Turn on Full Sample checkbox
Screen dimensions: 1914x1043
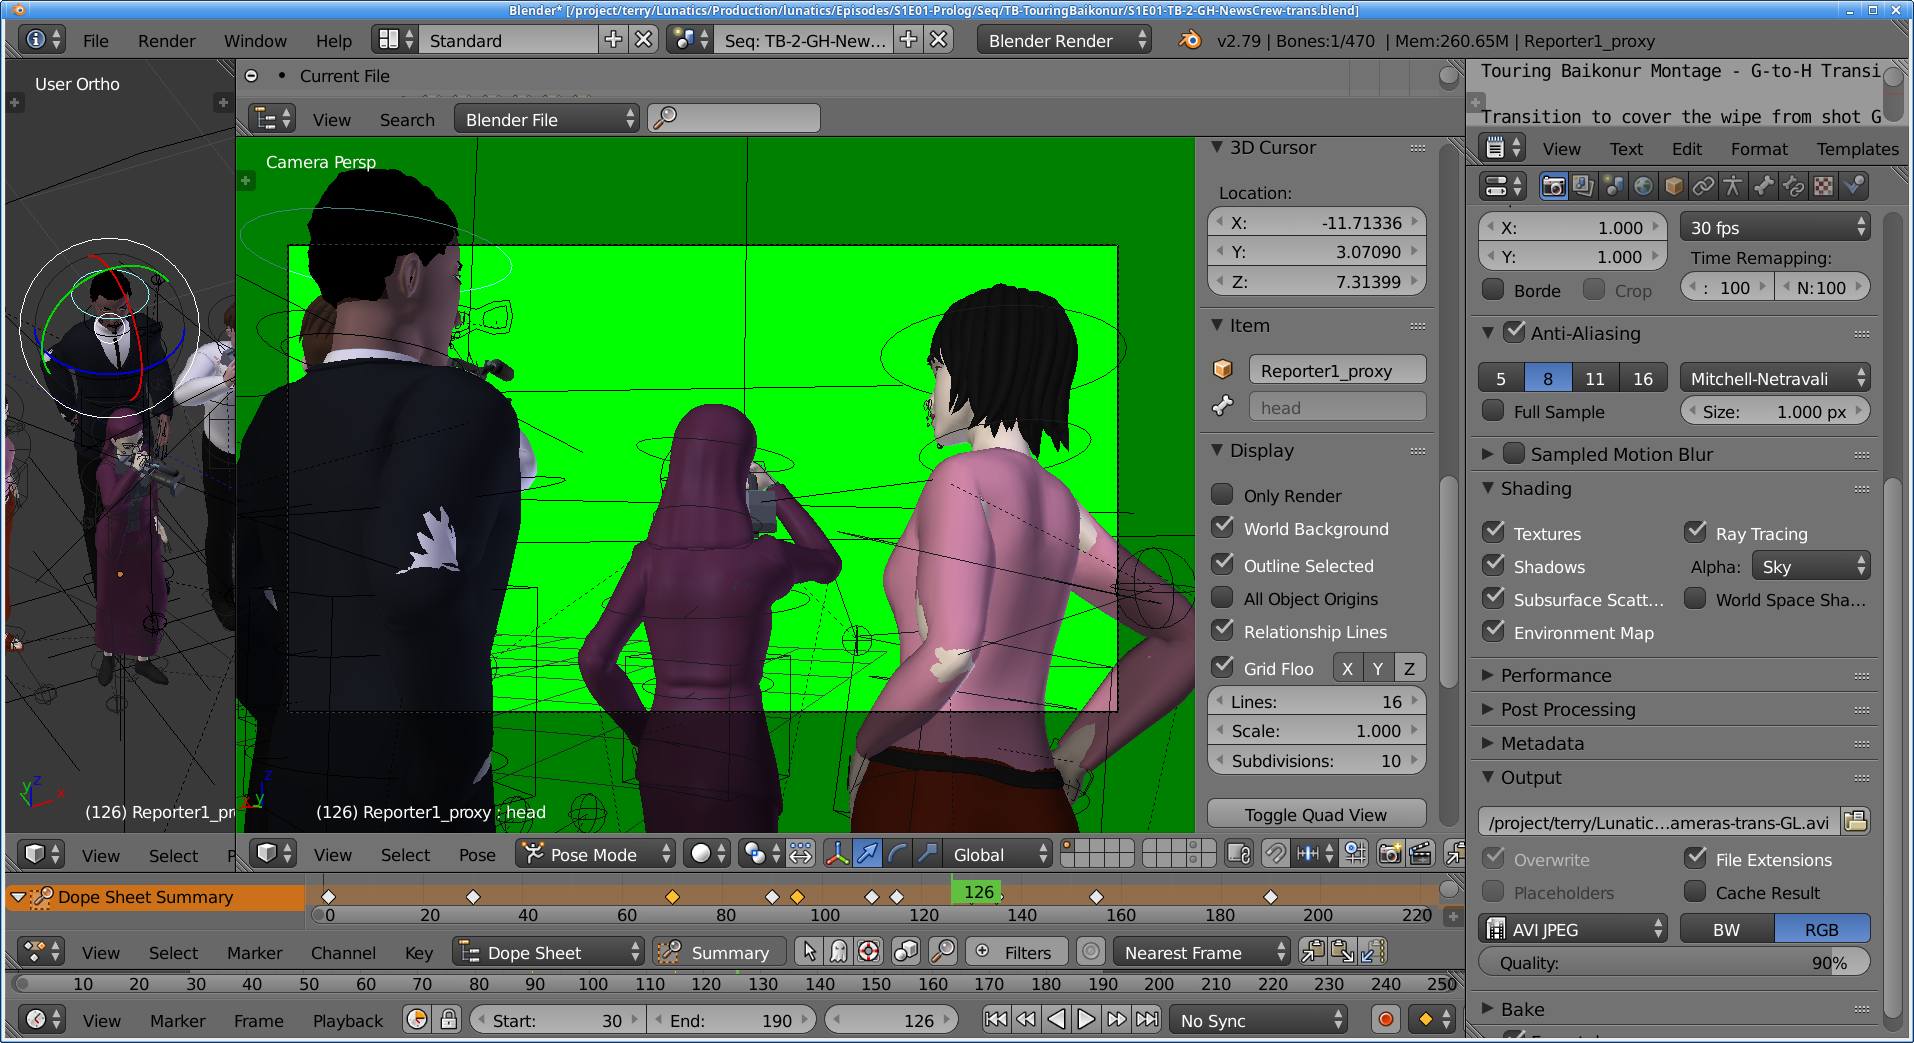(x=1493, y=411)
